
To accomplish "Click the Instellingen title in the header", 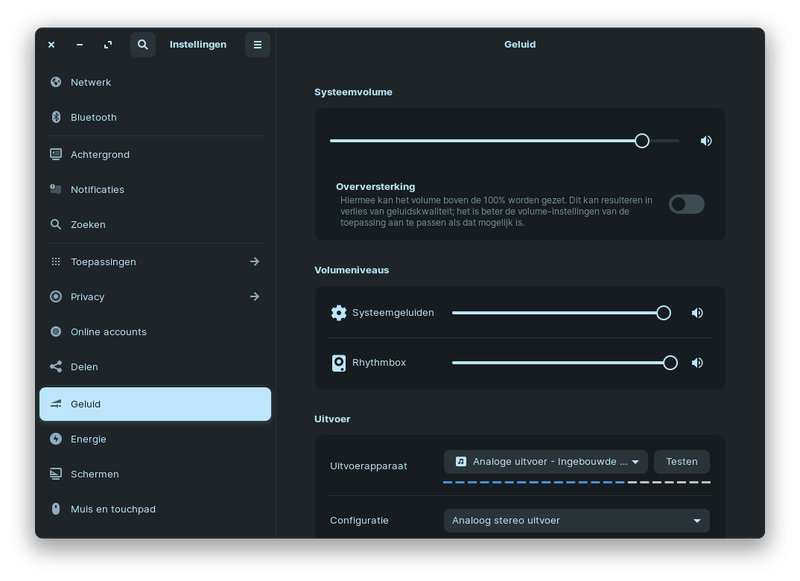I will [198, 44].
